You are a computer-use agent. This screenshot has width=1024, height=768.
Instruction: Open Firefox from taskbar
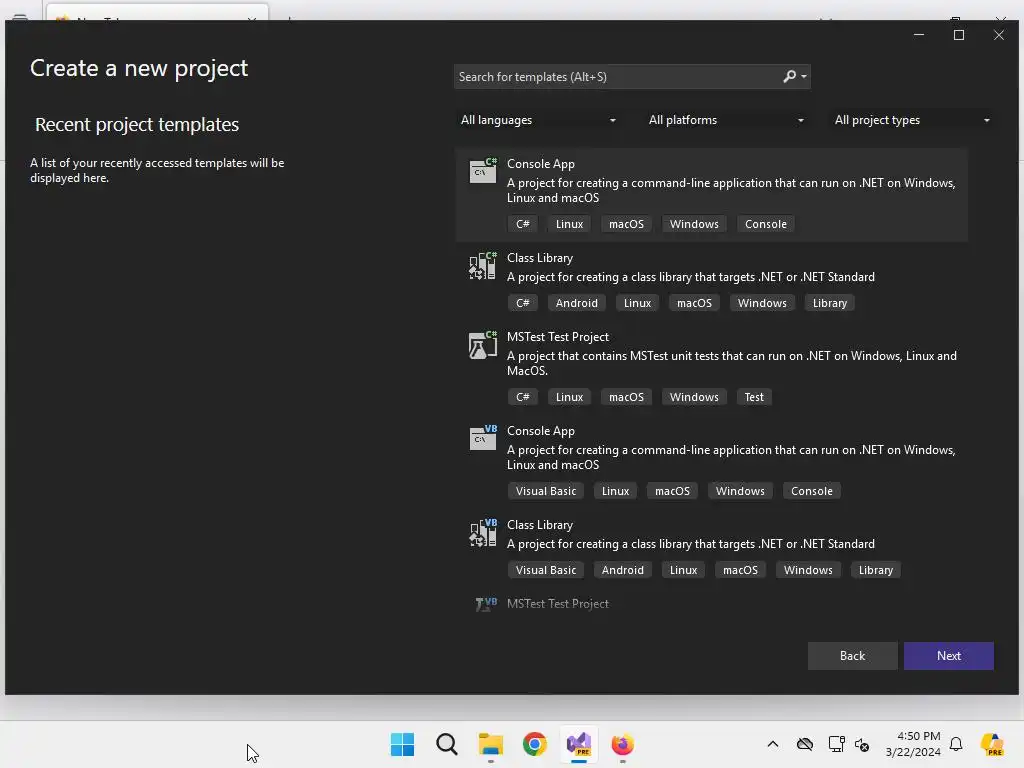tap(622, 744)
